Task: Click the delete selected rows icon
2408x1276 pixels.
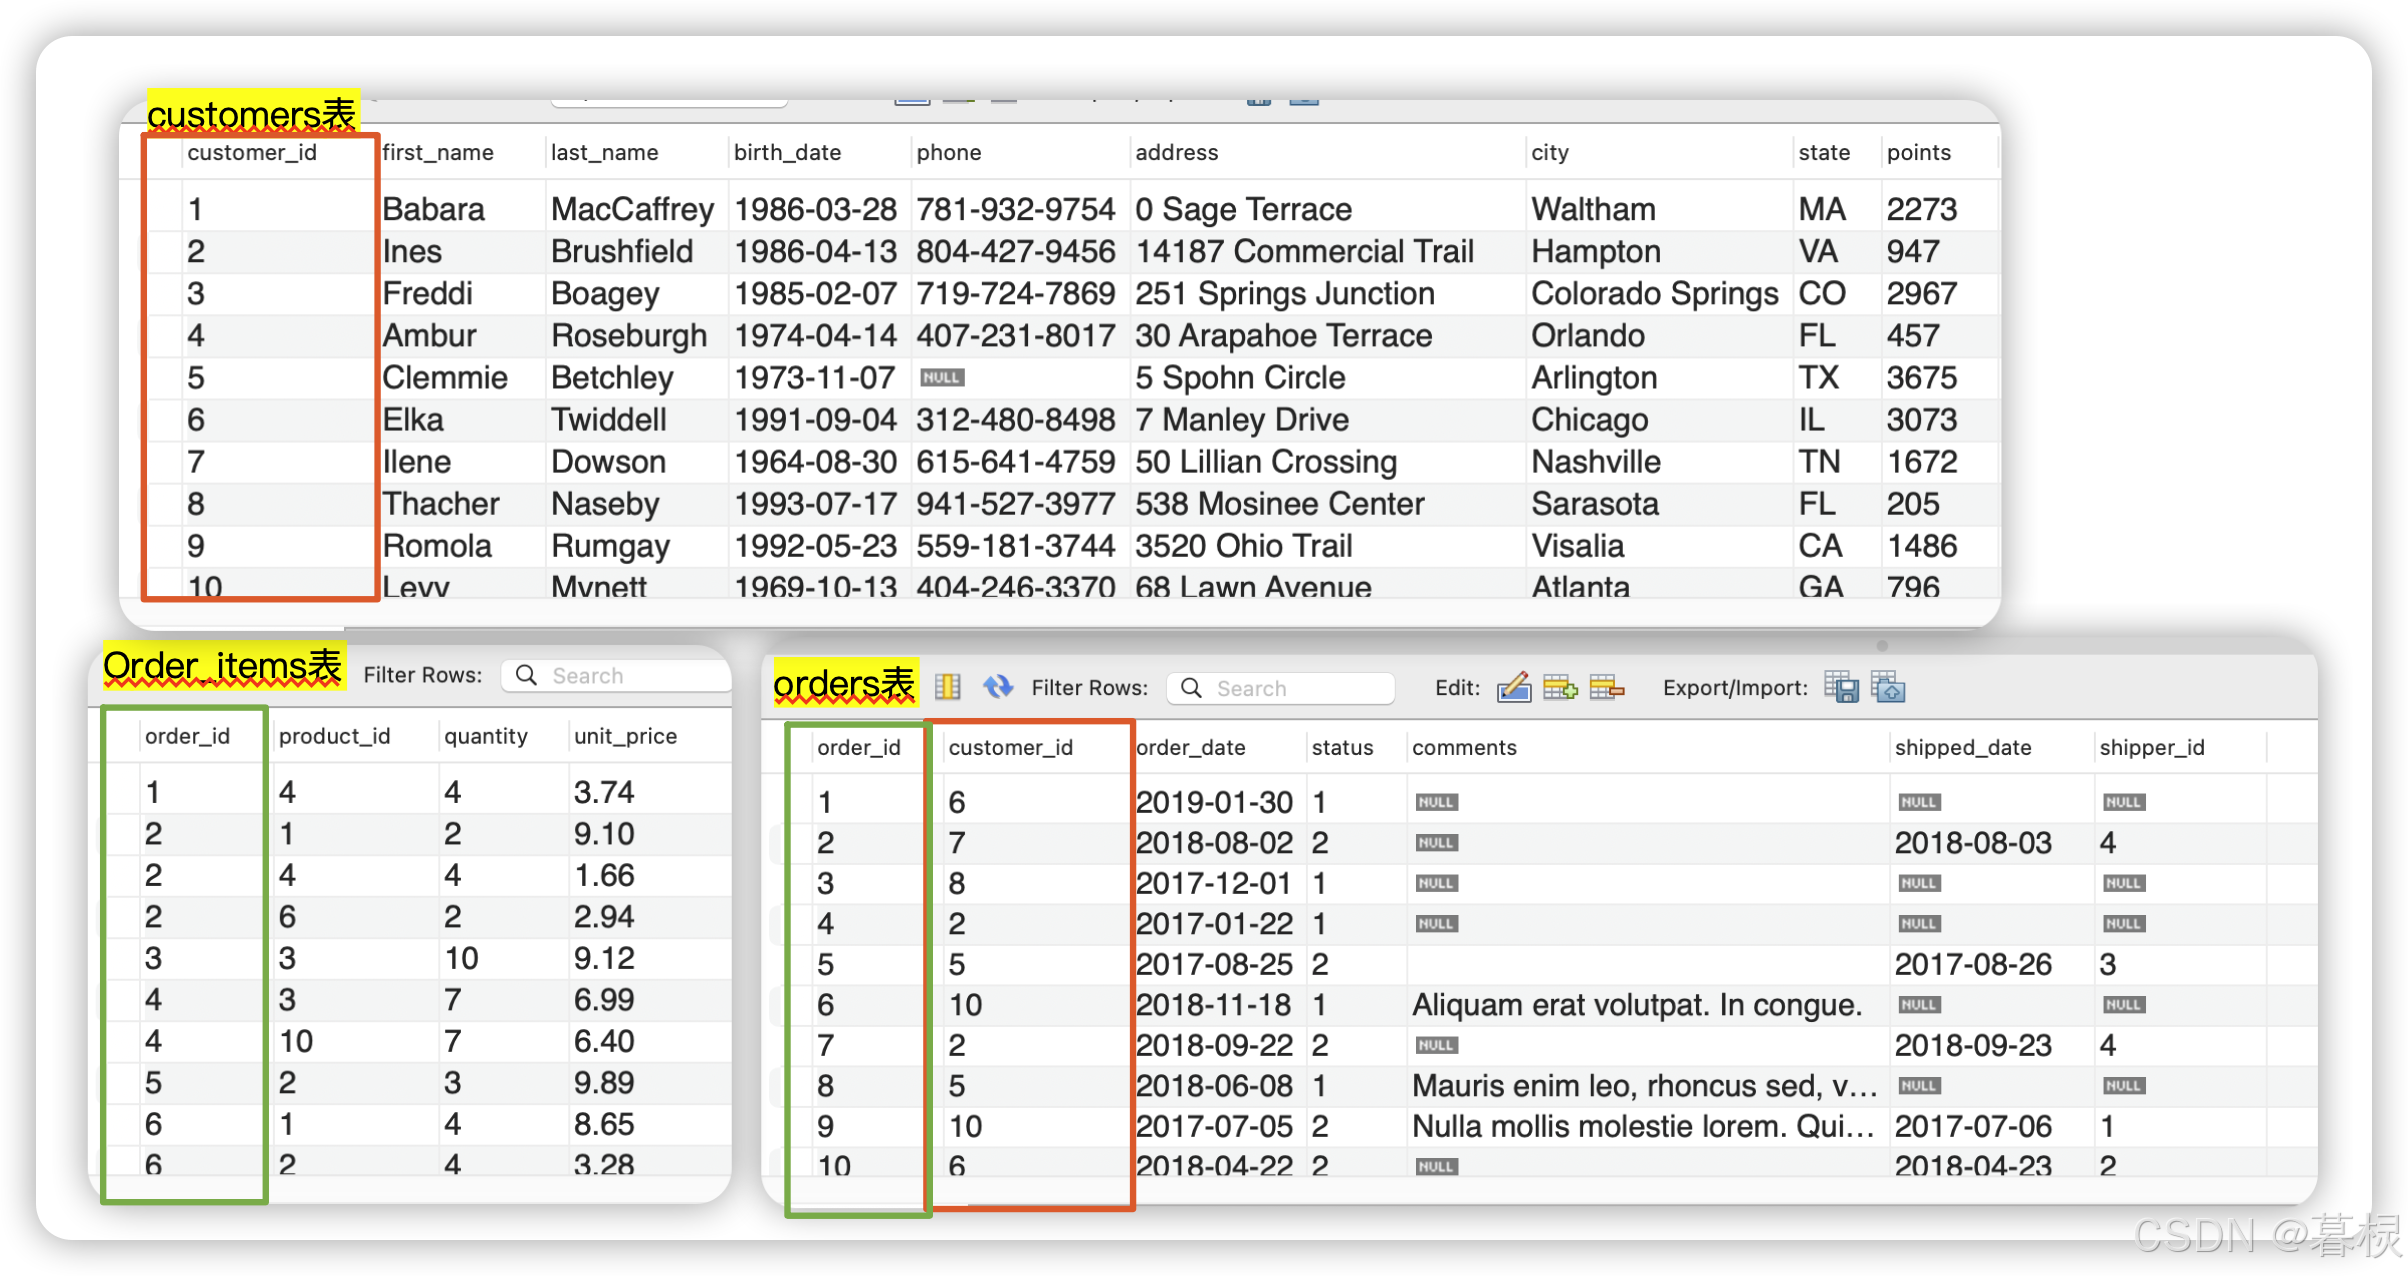Action: coord(1606,687)
